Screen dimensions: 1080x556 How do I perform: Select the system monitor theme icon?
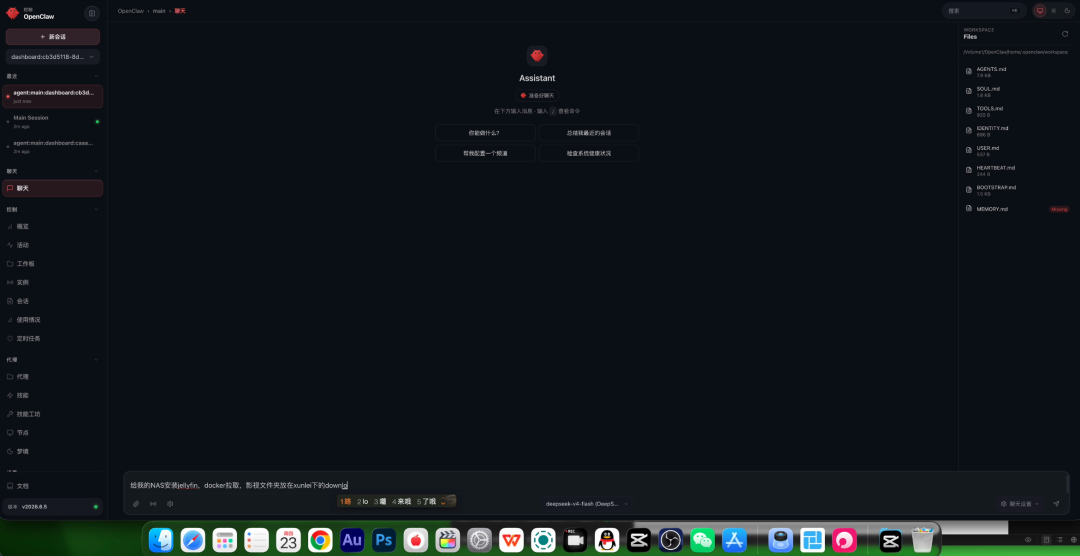1040,11
